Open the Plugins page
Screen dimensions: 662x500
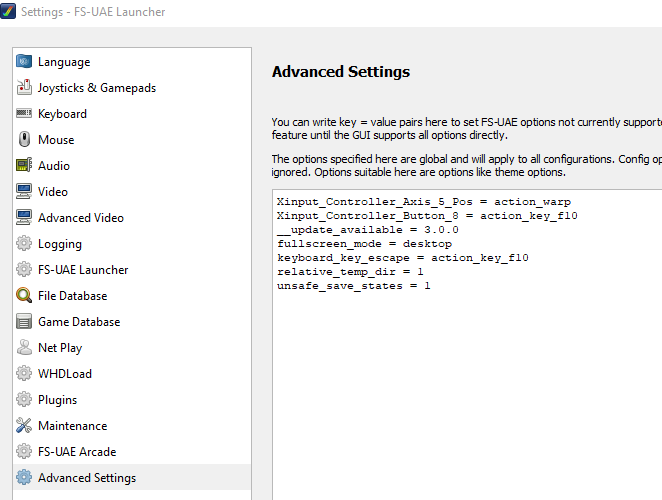132,399
